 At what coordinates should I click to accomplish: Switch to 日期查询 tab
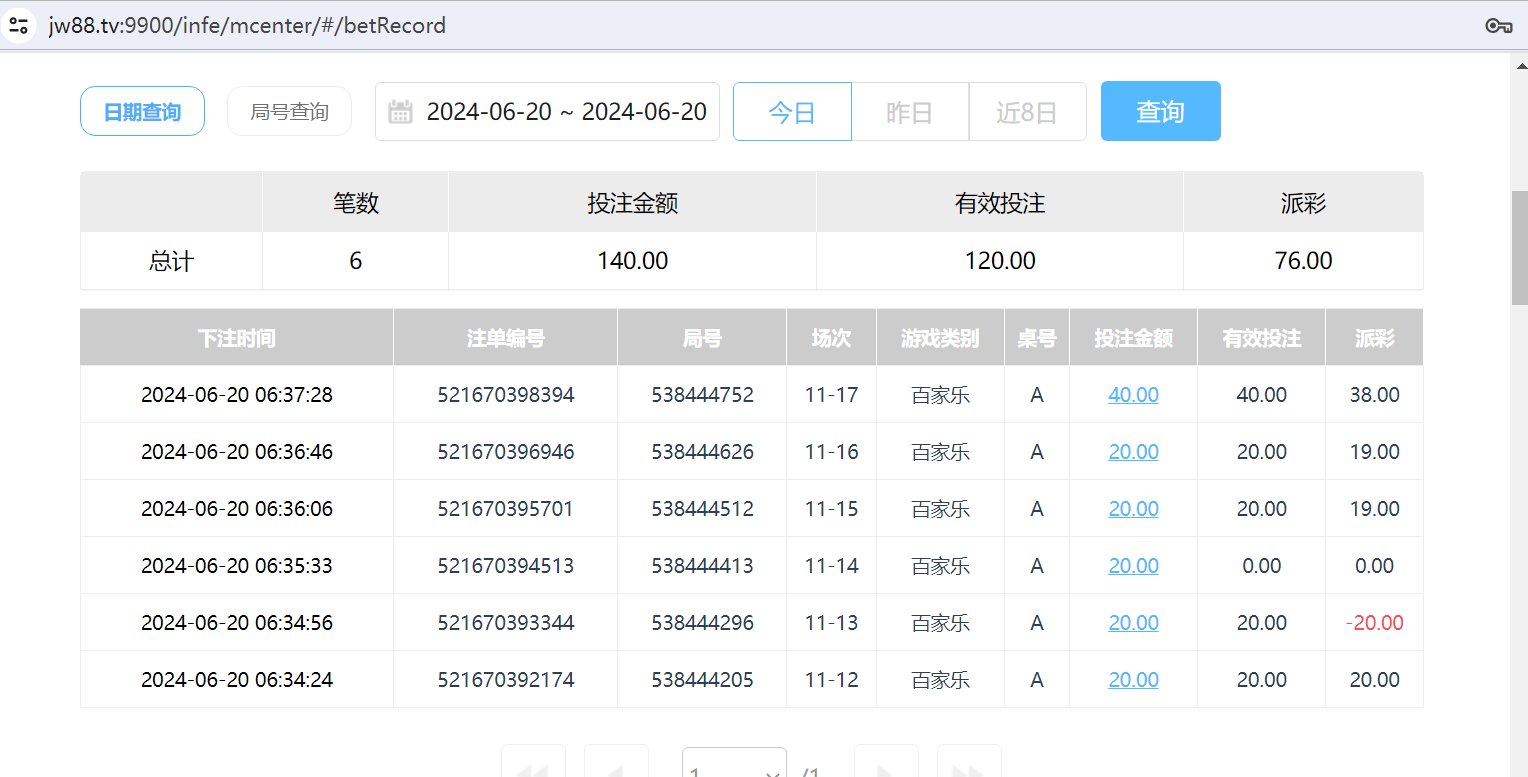[142, 111]
